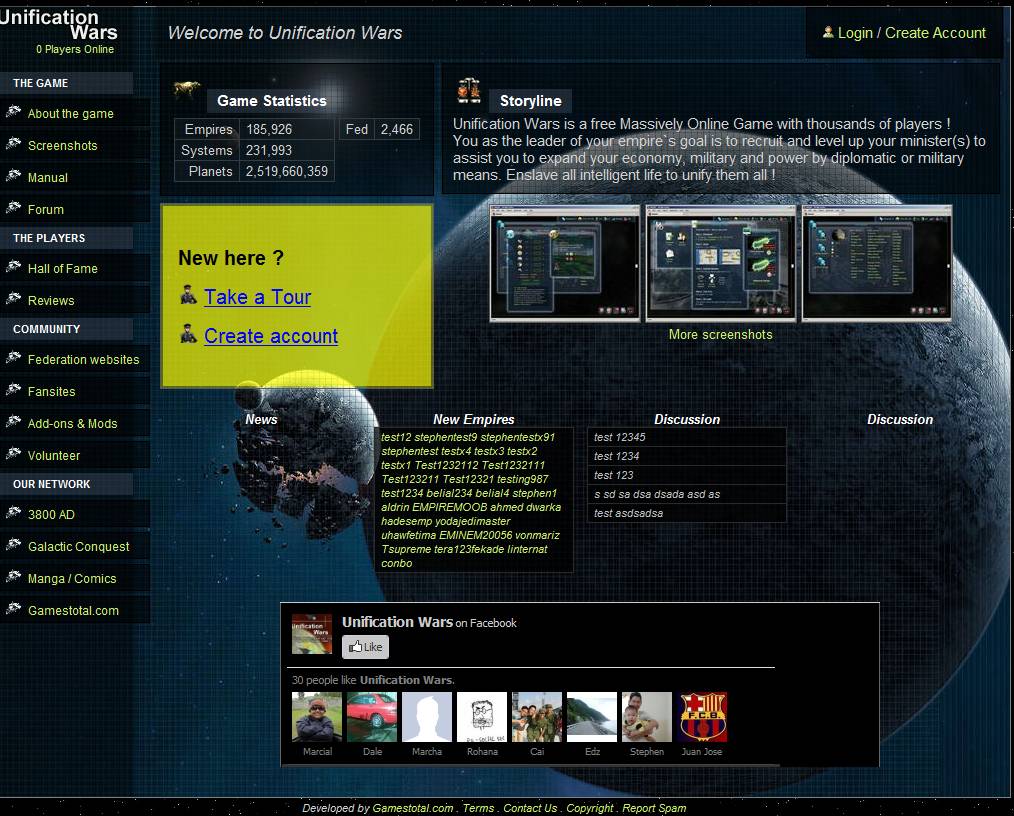Open Galactic Conquest network link
1014x816 pixels.
(78, 547)
